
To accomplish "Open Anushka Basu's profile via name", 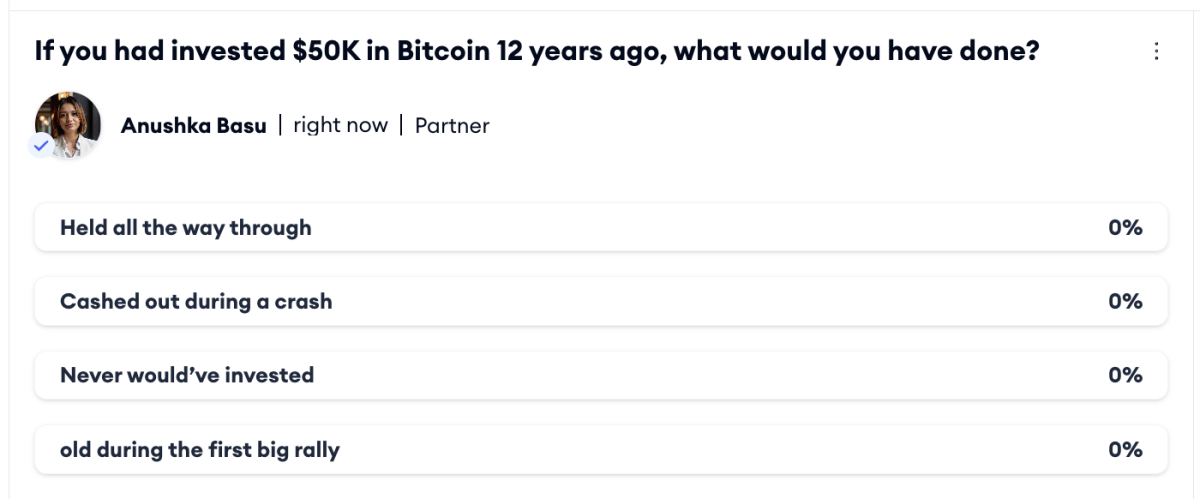I will click(193, 126).
